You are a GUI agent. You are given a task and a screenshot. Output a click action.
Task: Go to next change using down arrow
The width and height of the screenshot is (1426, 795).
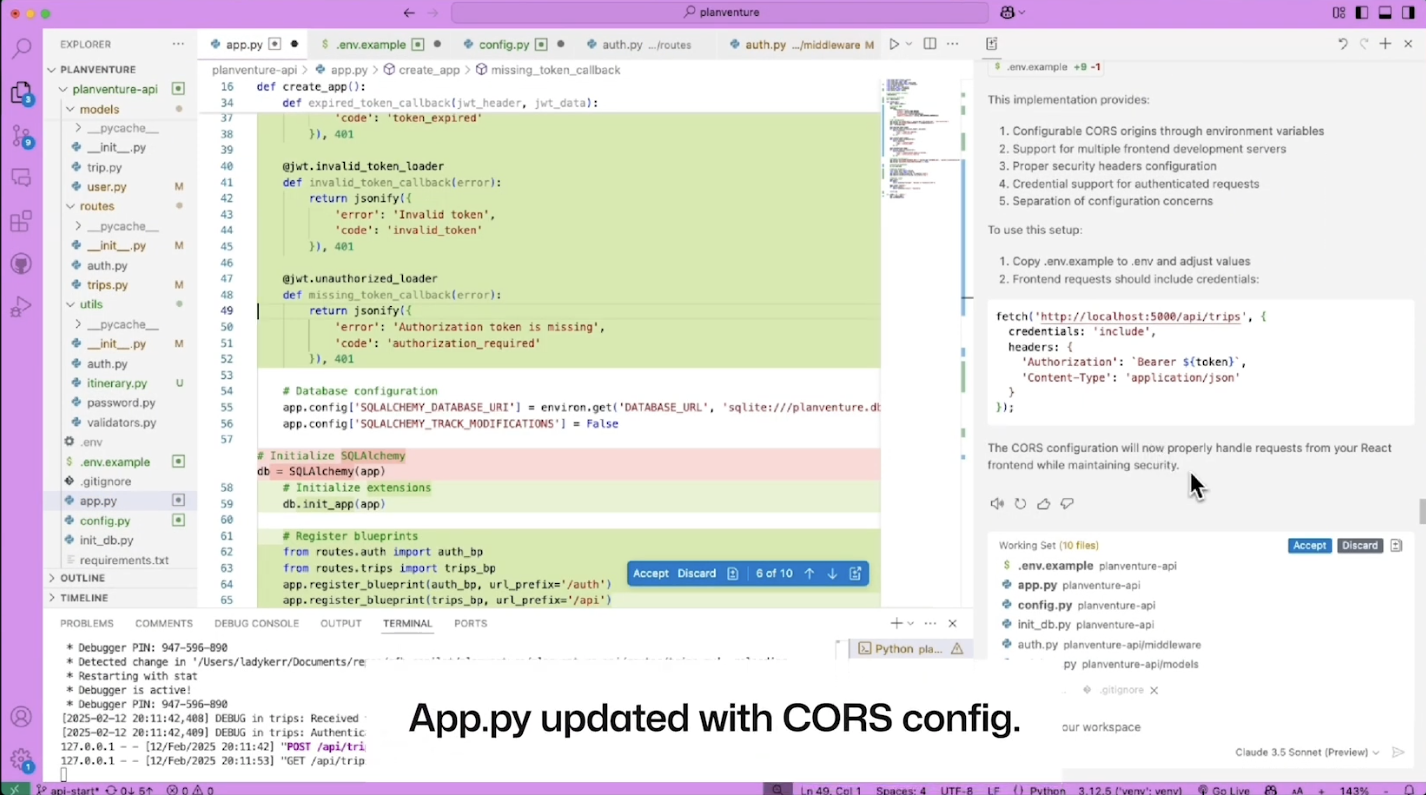coord(832,573)
